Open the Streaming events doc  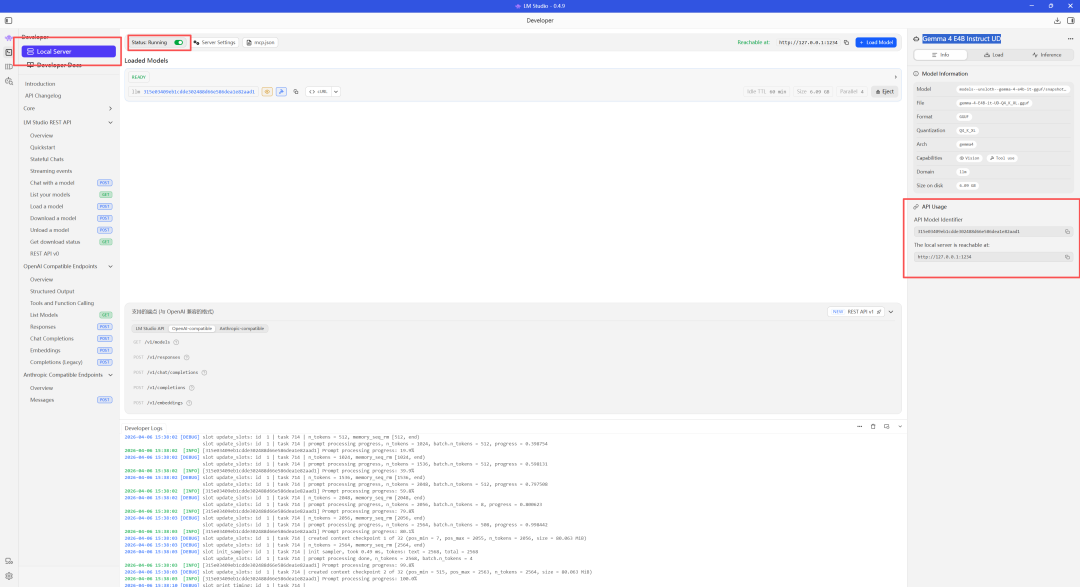tap(51, 171)
